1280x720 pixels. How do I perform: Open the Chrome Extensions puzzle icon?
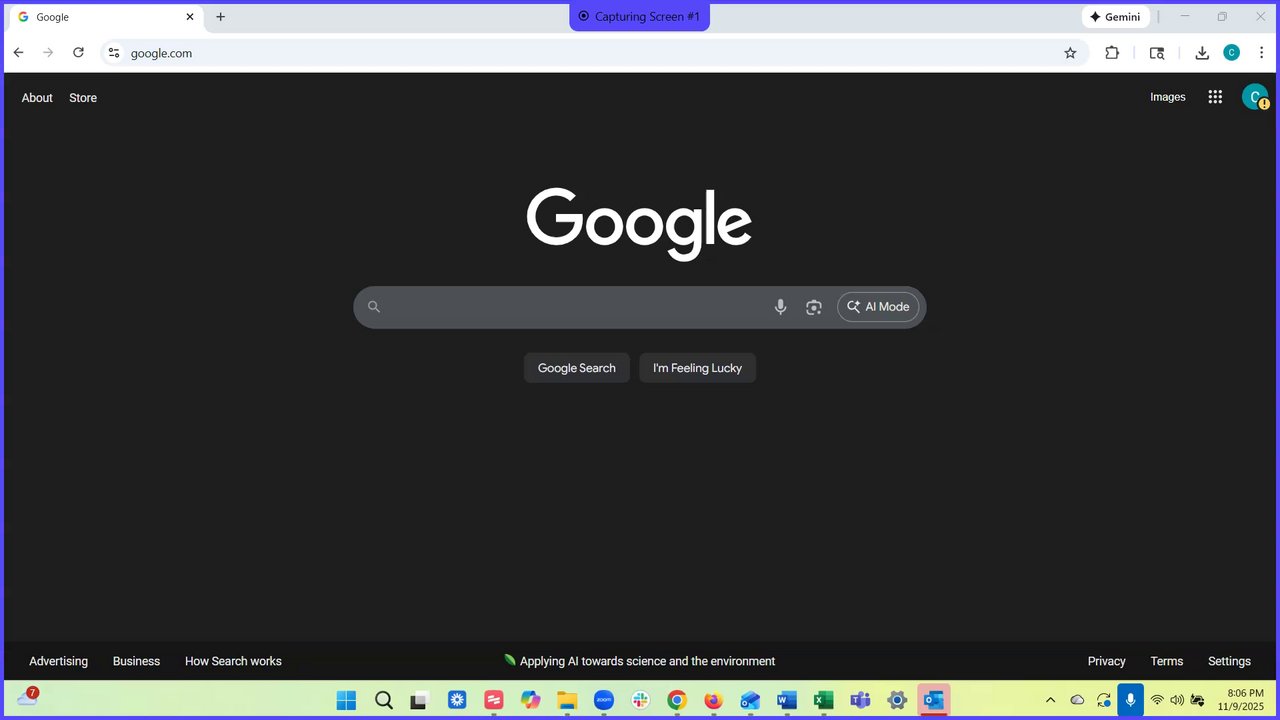(x=1112, y=53)
